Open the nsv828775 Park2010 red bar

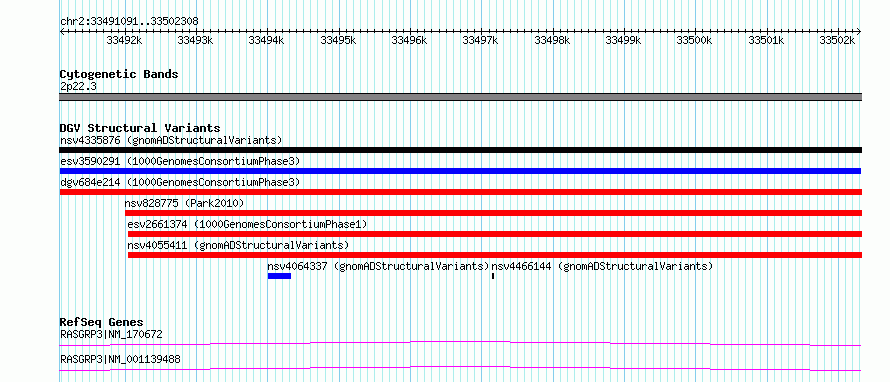[x=493, y=213]
